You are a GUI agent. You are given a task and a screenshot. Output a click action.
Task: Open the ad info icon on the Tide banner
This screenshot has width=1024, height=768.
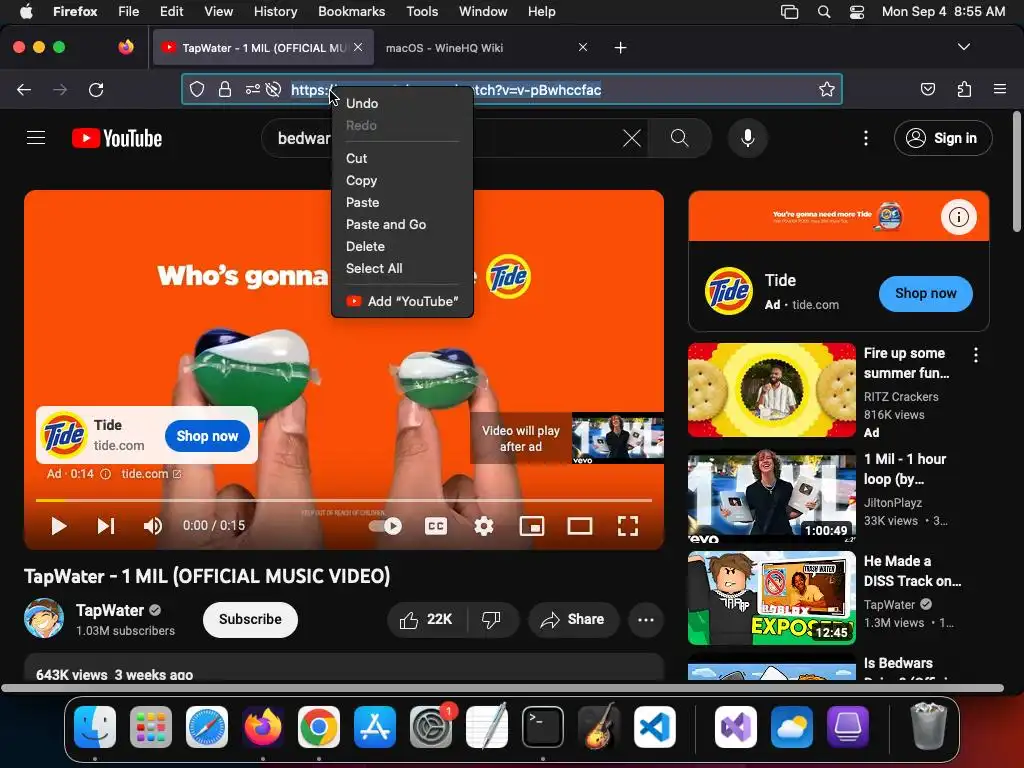tap(958, 217)
